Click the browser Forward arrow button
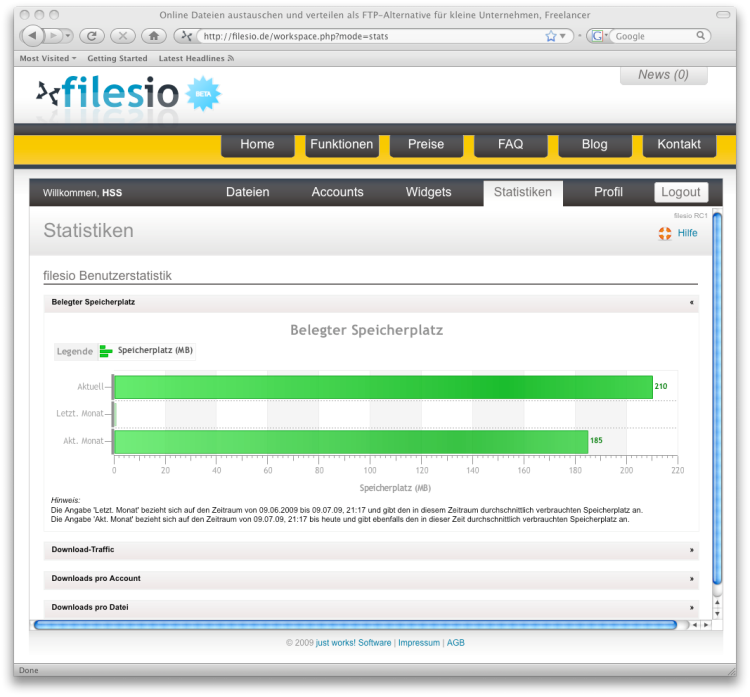750x697 pixels. click(x=54, y=36)
